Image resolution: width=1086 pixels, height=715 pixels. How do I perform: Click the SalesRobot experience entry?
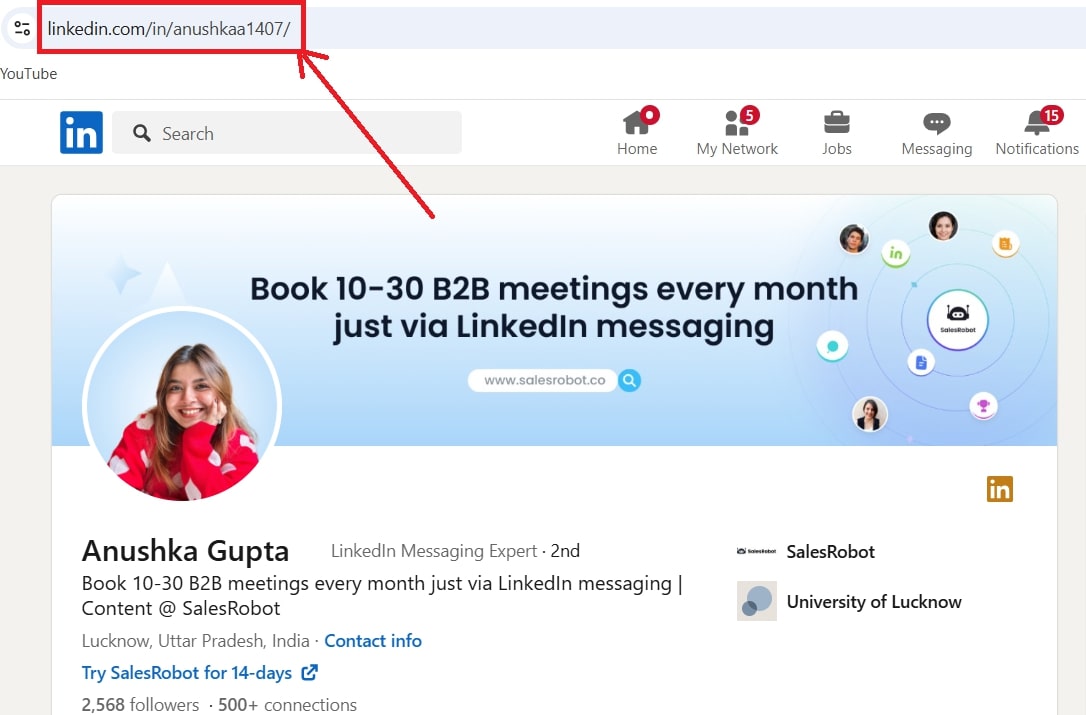830,551
